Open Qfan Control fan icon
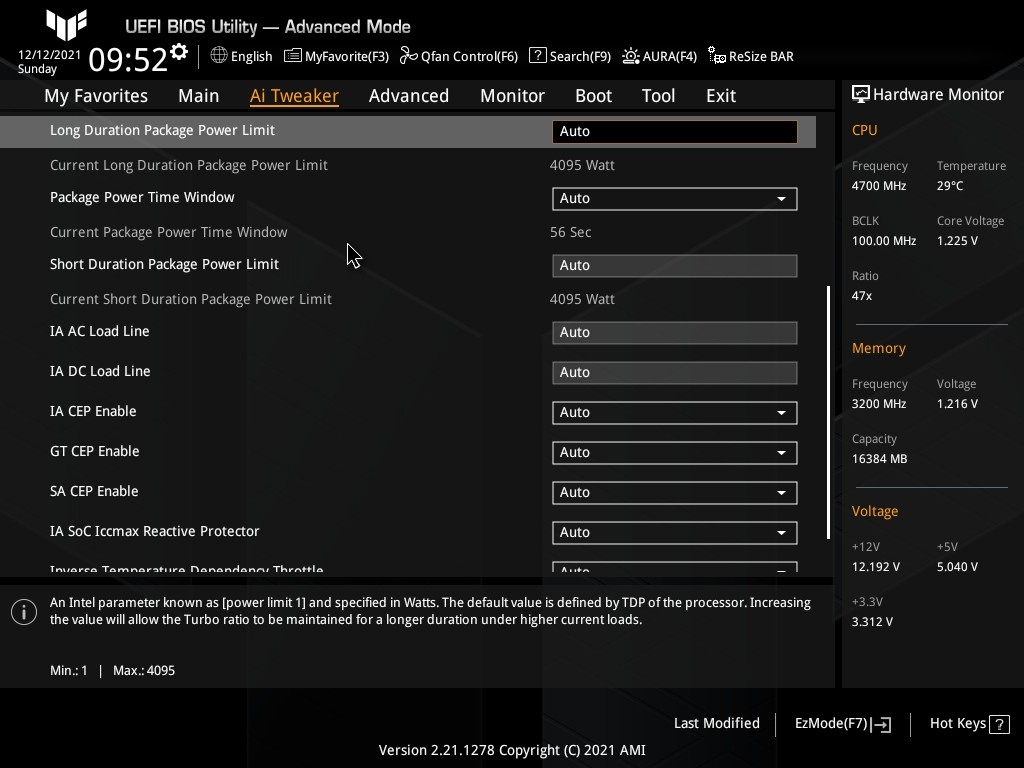Image resolution: width=1024 pixels, height=768 pixels. pyautogui.click(x=408, y=56)
